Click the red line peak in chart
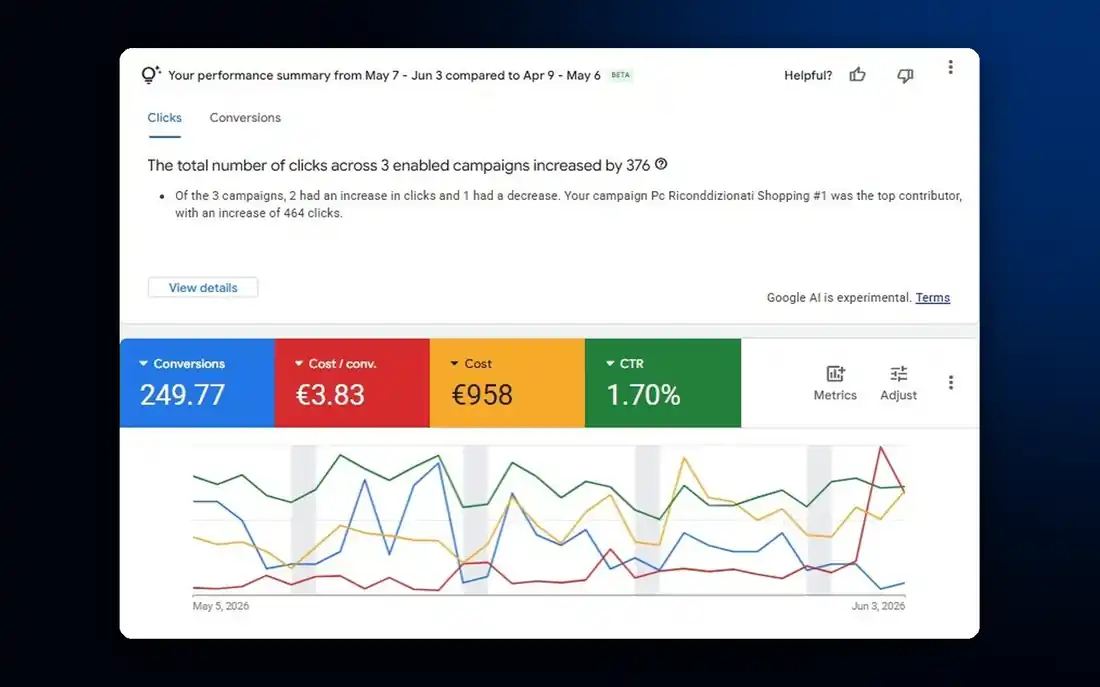The height and width of the screenshot is (687, 1100). pyautogui.click(x=880, y=447)
